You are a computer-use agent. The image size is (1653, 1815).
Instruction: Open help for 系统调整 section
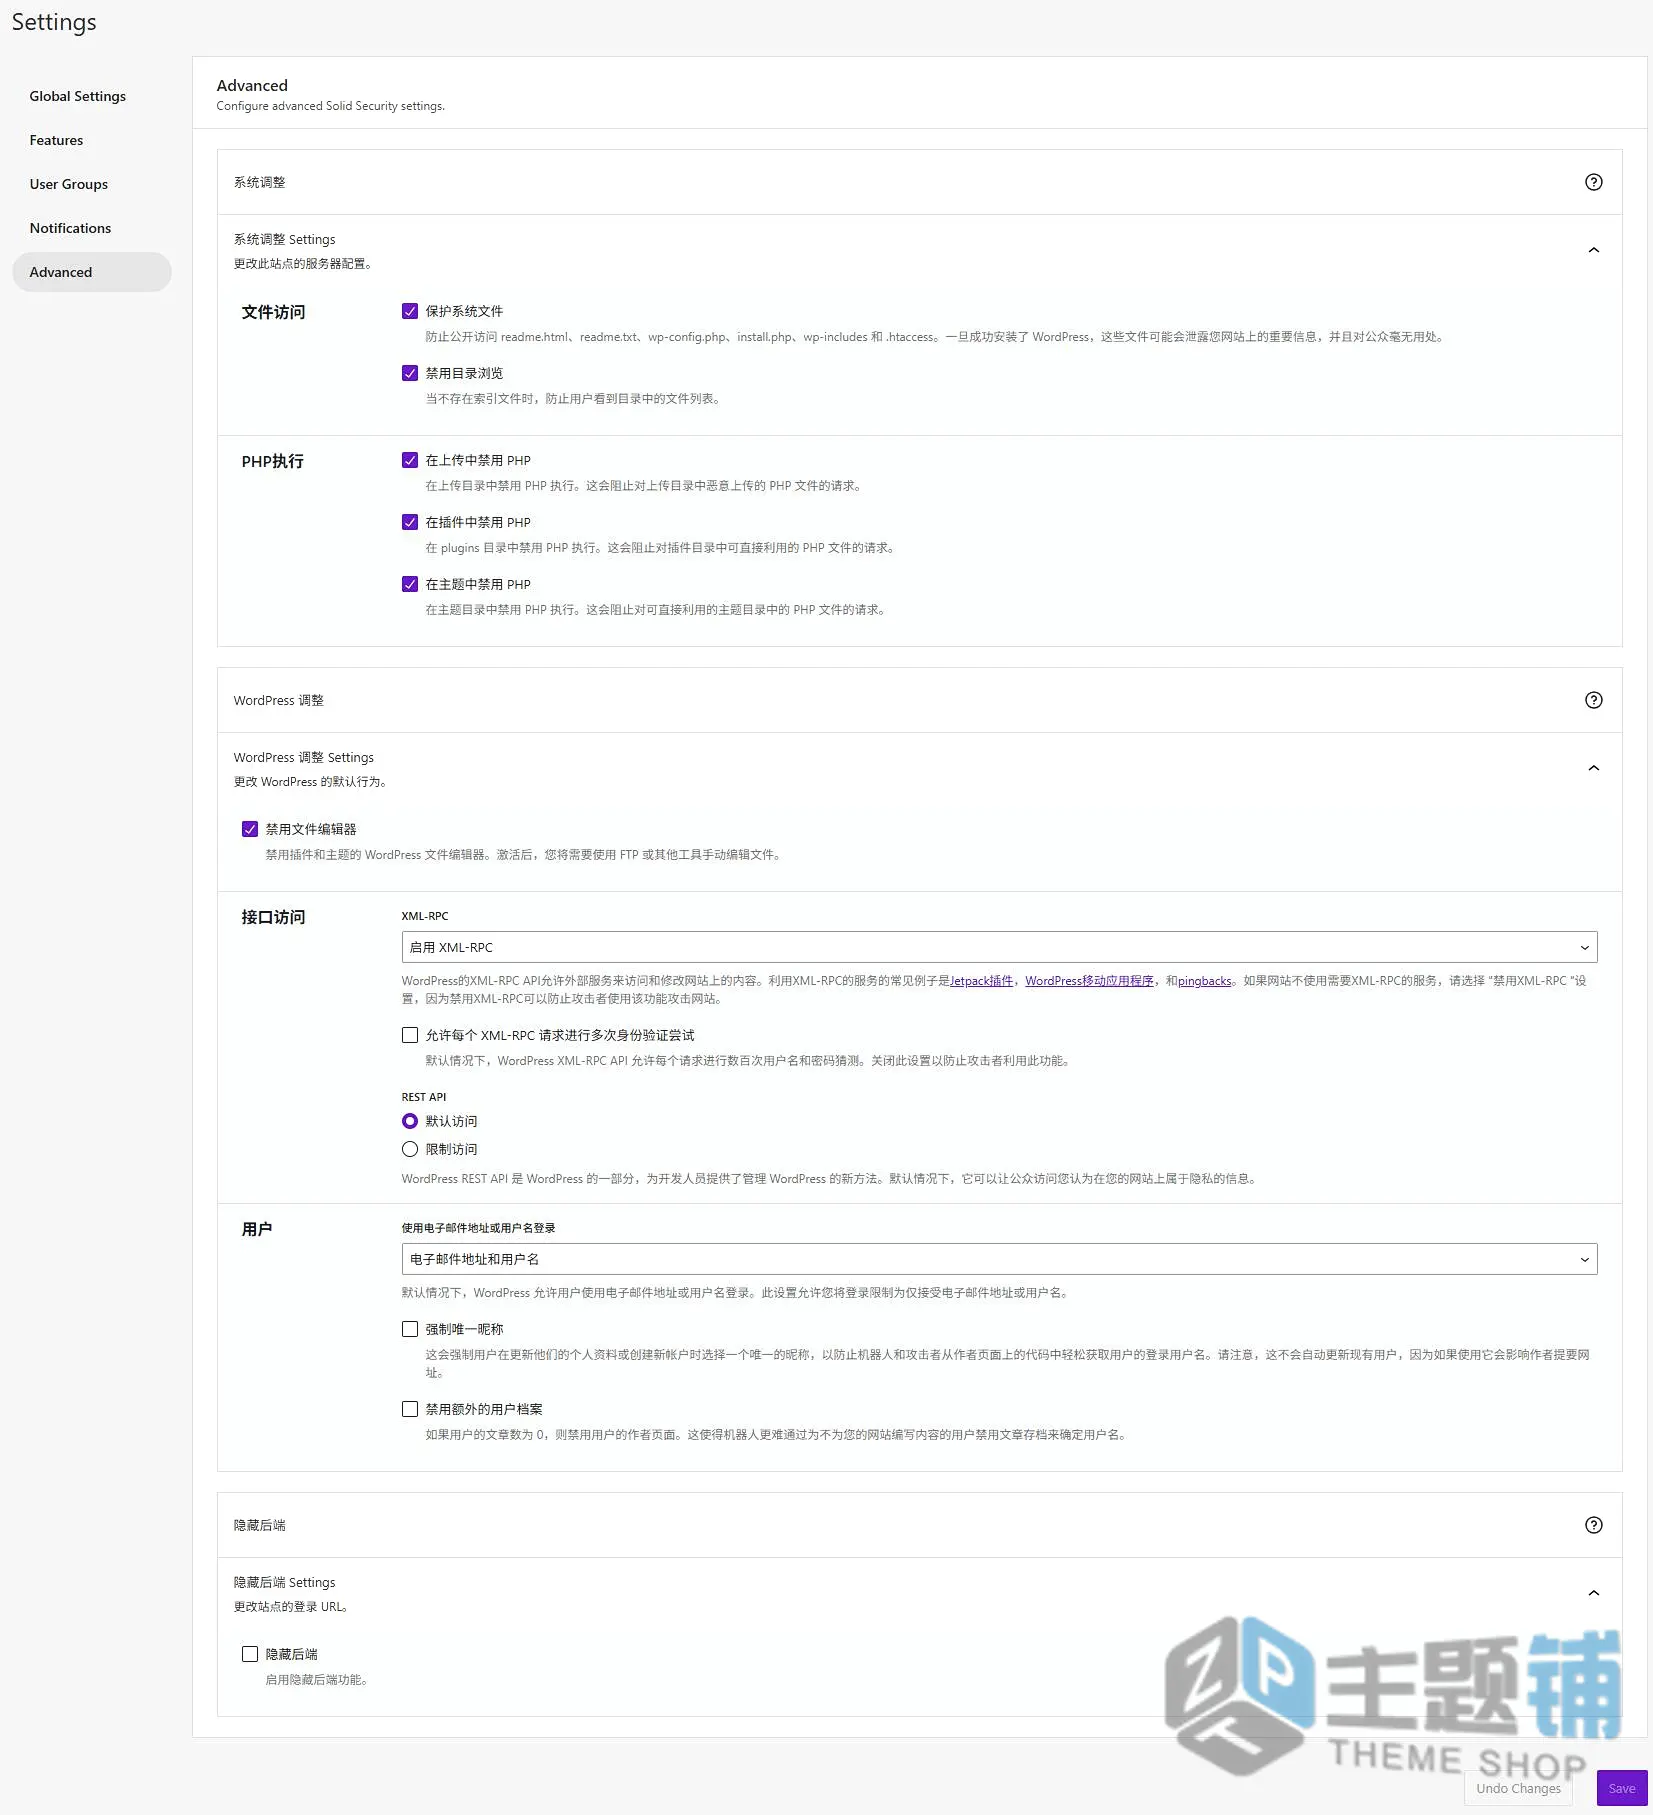[1593, 182]
